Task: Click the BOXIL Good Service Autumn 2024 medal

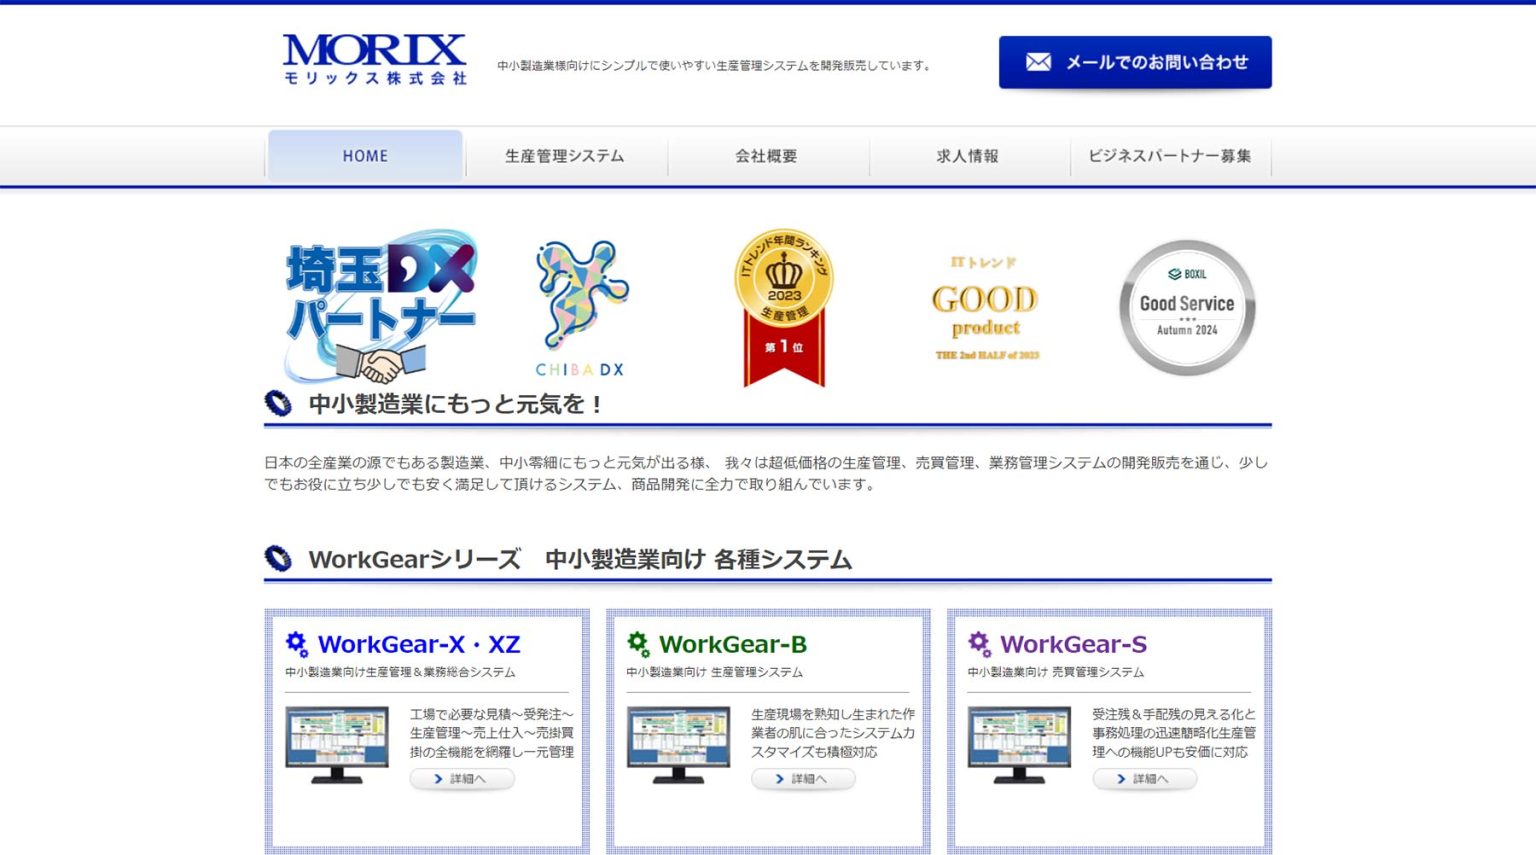Action: 1186,305
